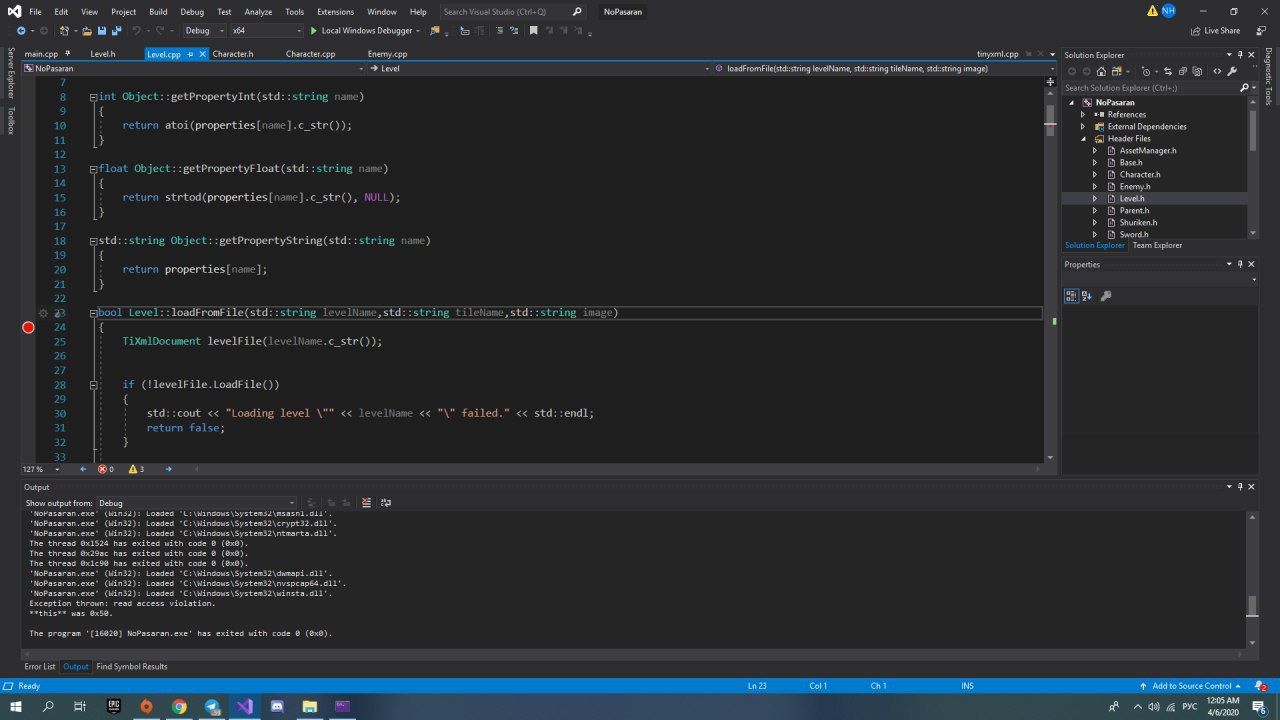Click the Save All toolbar icon
The width and height of the screenshot is (1280, 720).
point(117,31)
